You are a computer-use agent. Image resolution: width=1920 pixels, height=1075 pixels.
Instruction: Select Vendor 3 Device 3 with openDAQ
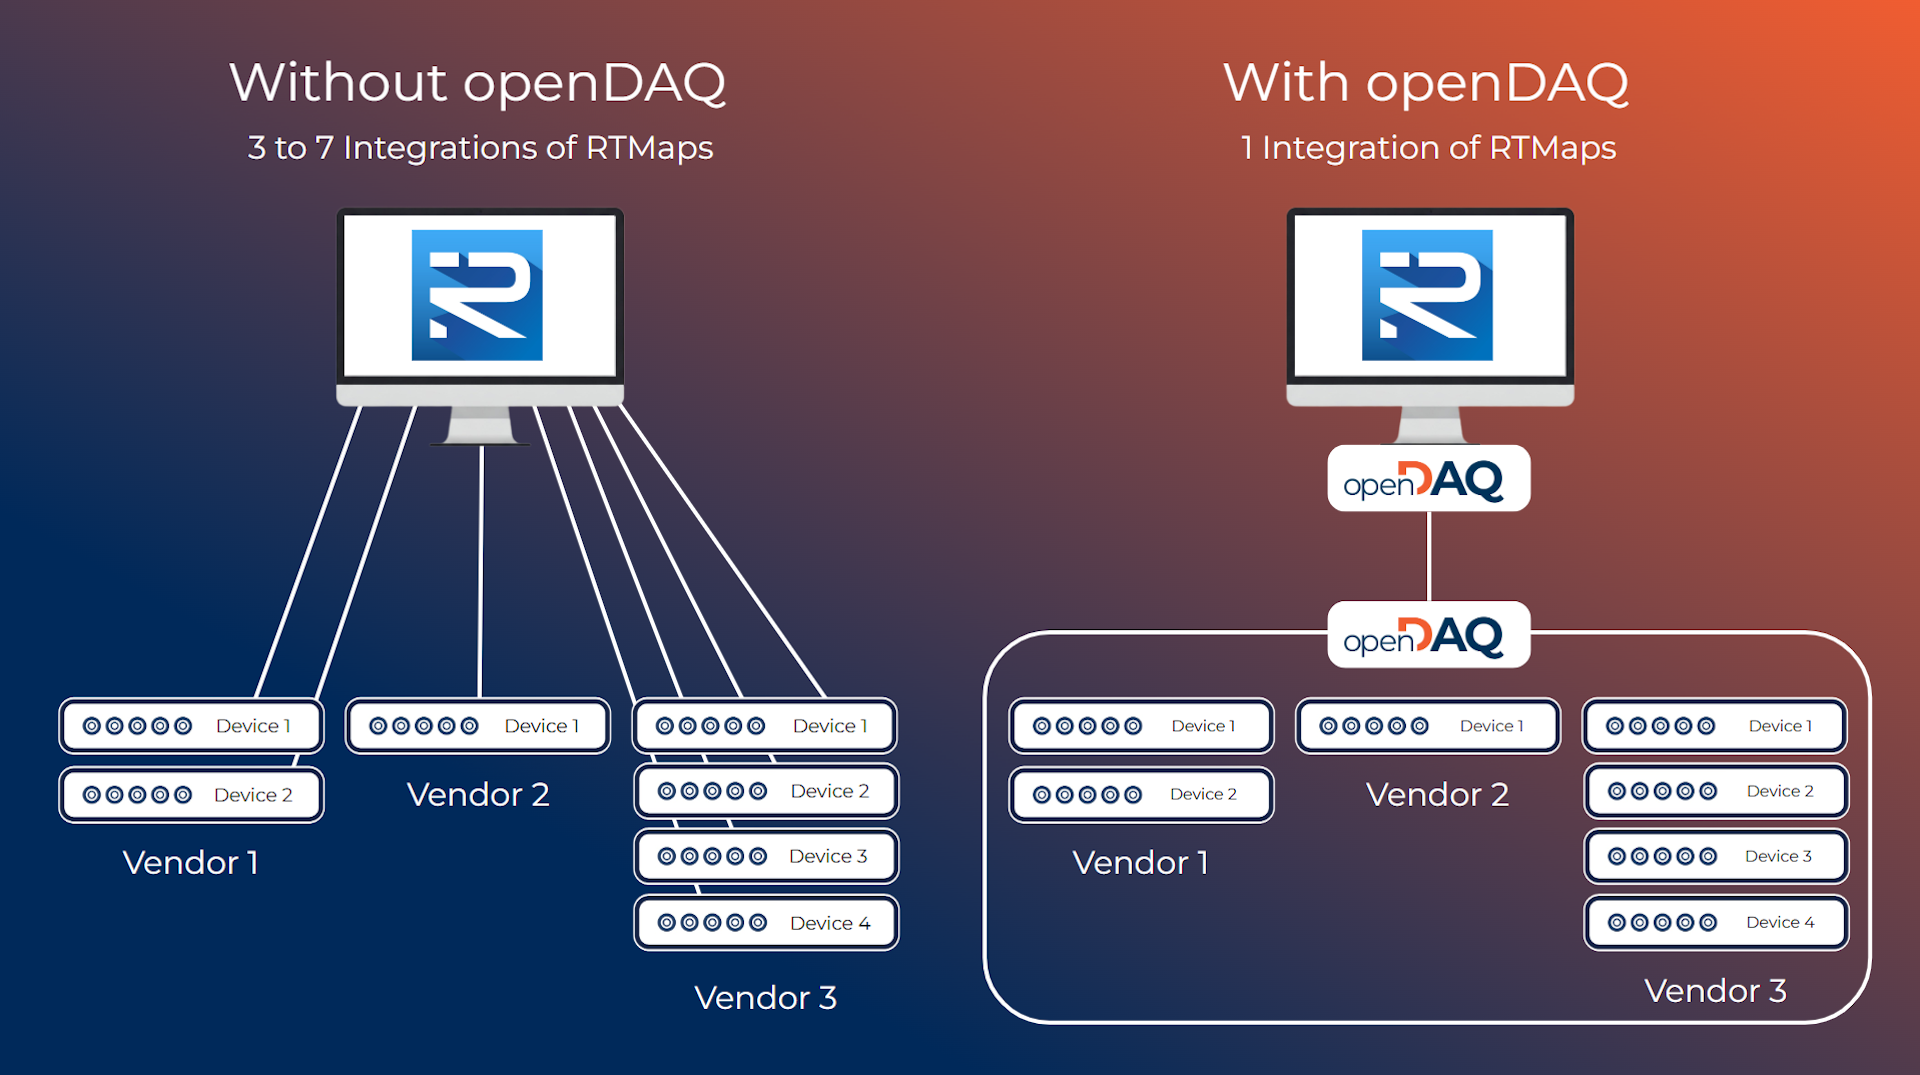[x=1716, y=856]
